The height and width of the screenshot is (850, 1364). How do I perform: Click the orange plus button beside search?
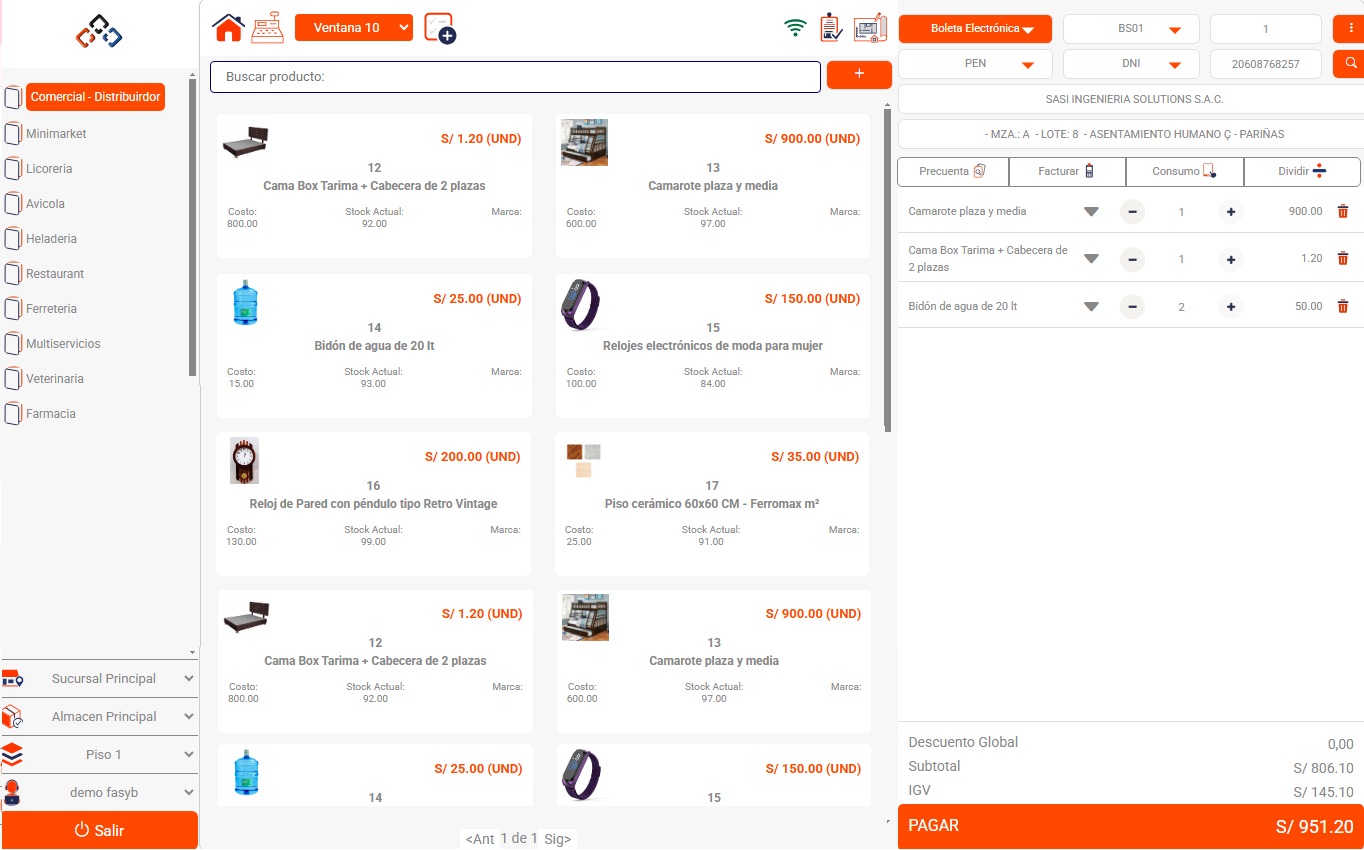coord(859,75)
